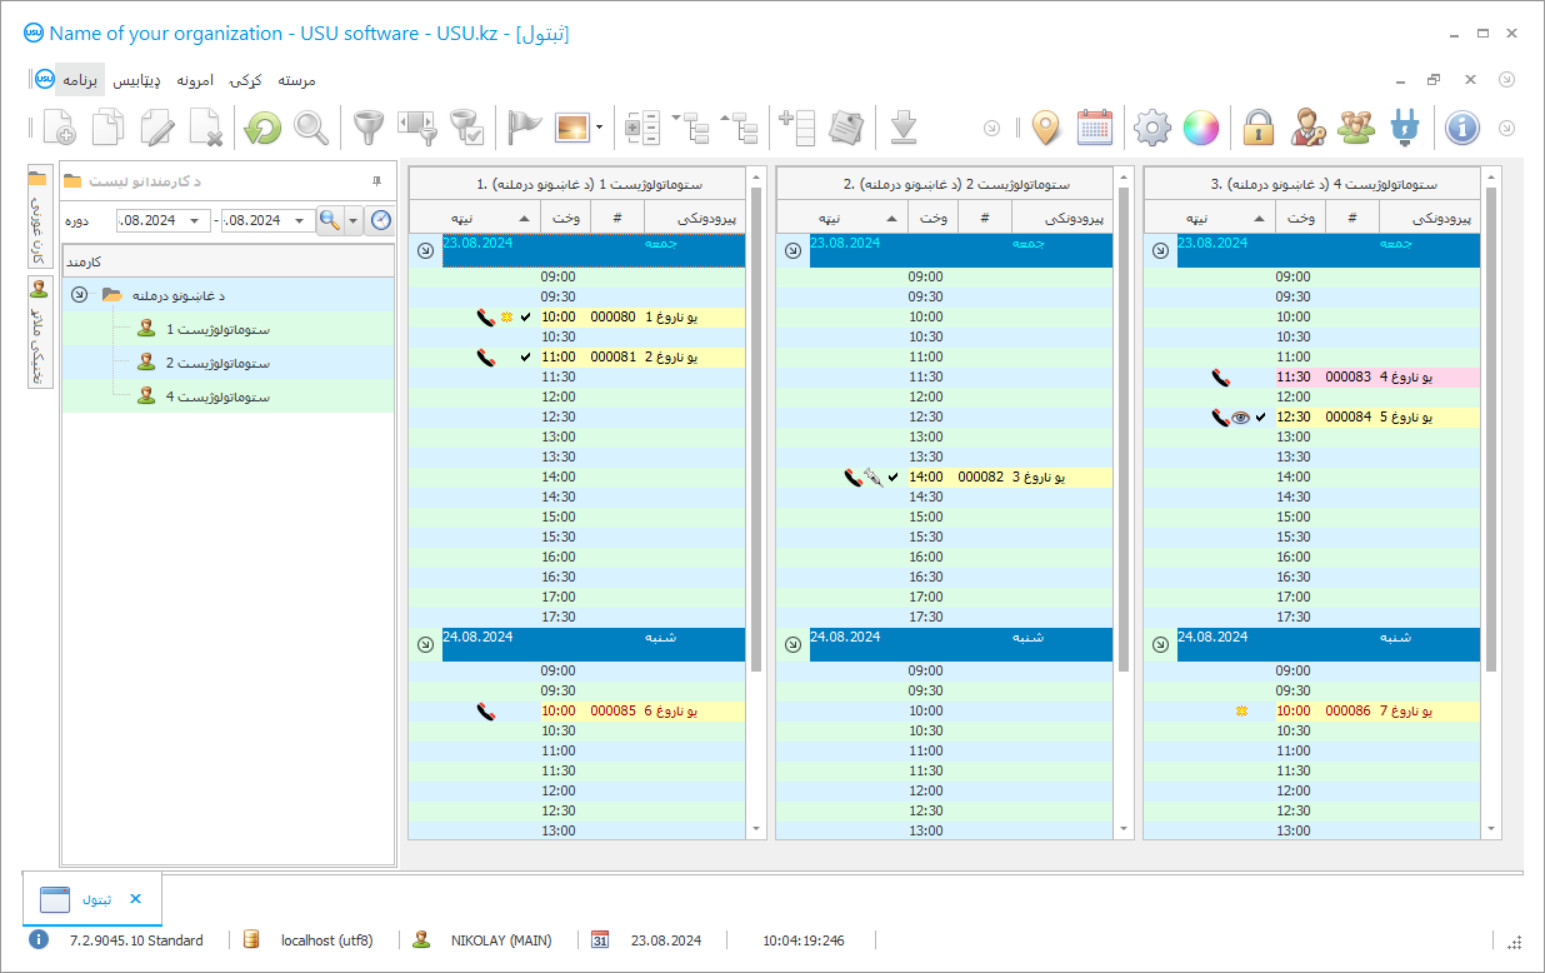The image size is (1545, 973).
Task: Open the calendar icon in the toolbar
Action: click(x=1095, y=128)
